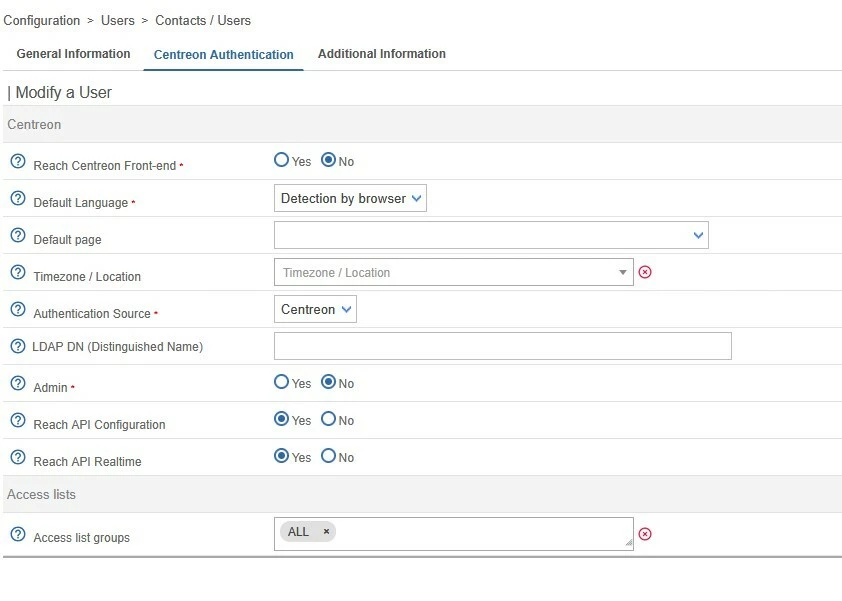Open the Additional Information tab

(381, 54)
